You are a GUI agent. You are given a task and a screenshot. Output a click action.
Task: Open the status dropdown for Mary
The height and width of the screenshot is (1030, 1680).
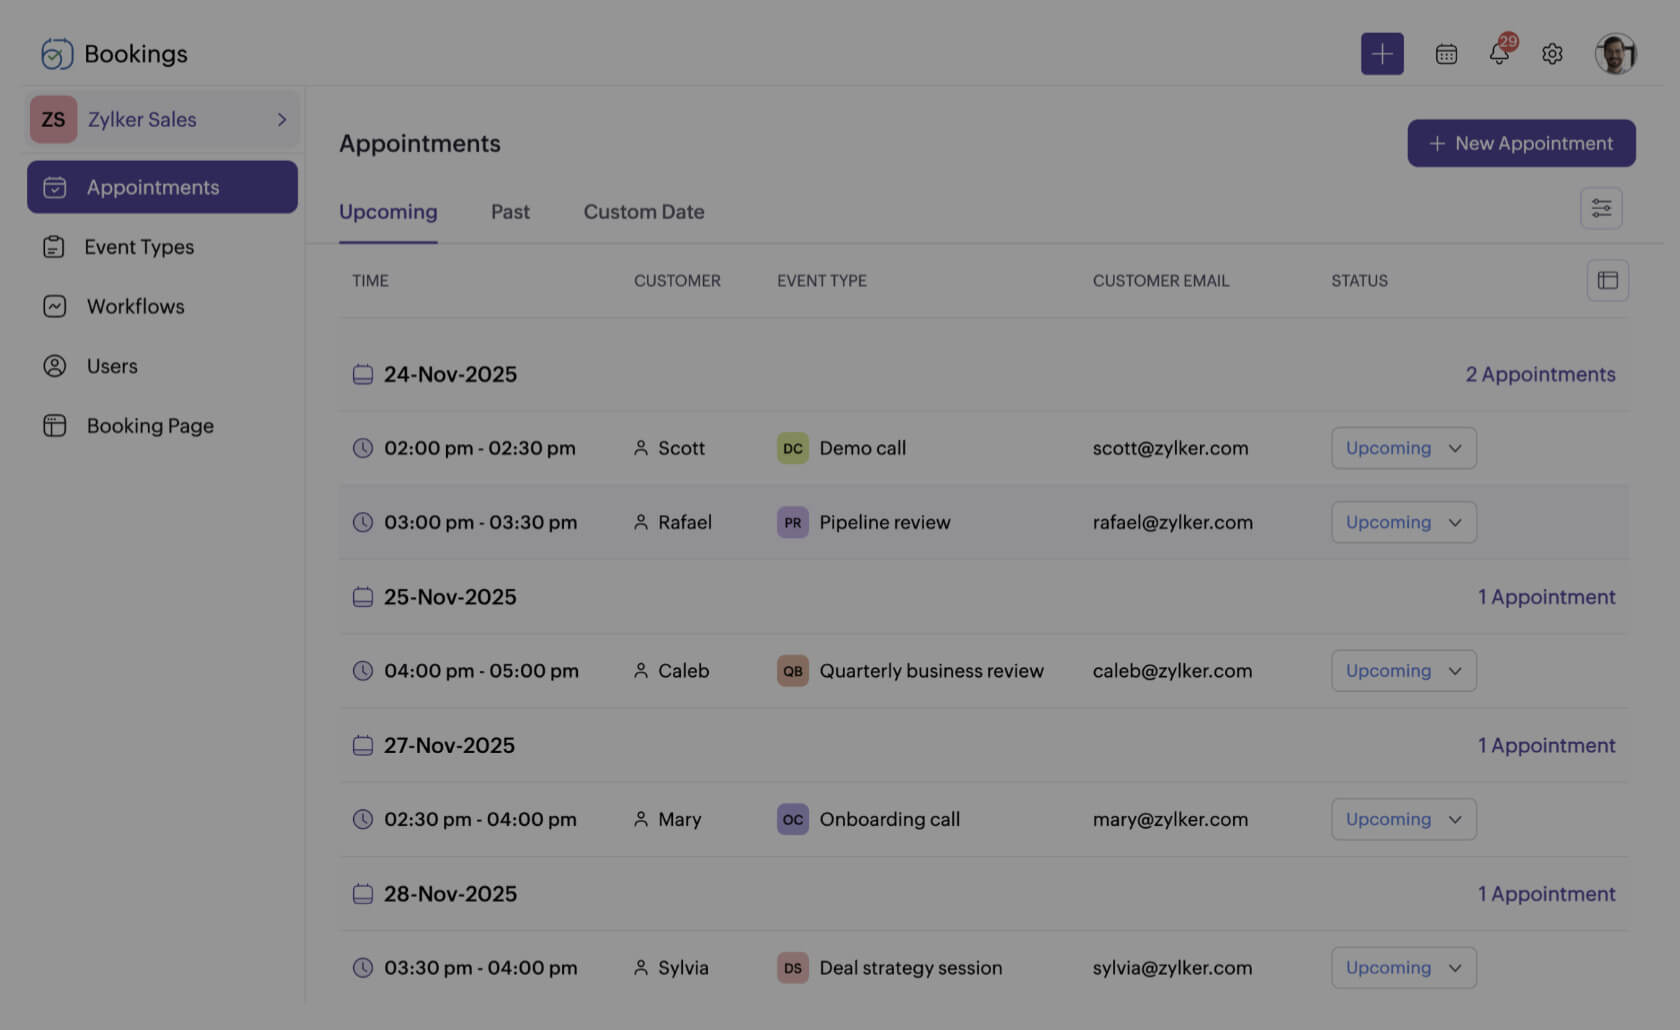click(x=1404, y=819)
